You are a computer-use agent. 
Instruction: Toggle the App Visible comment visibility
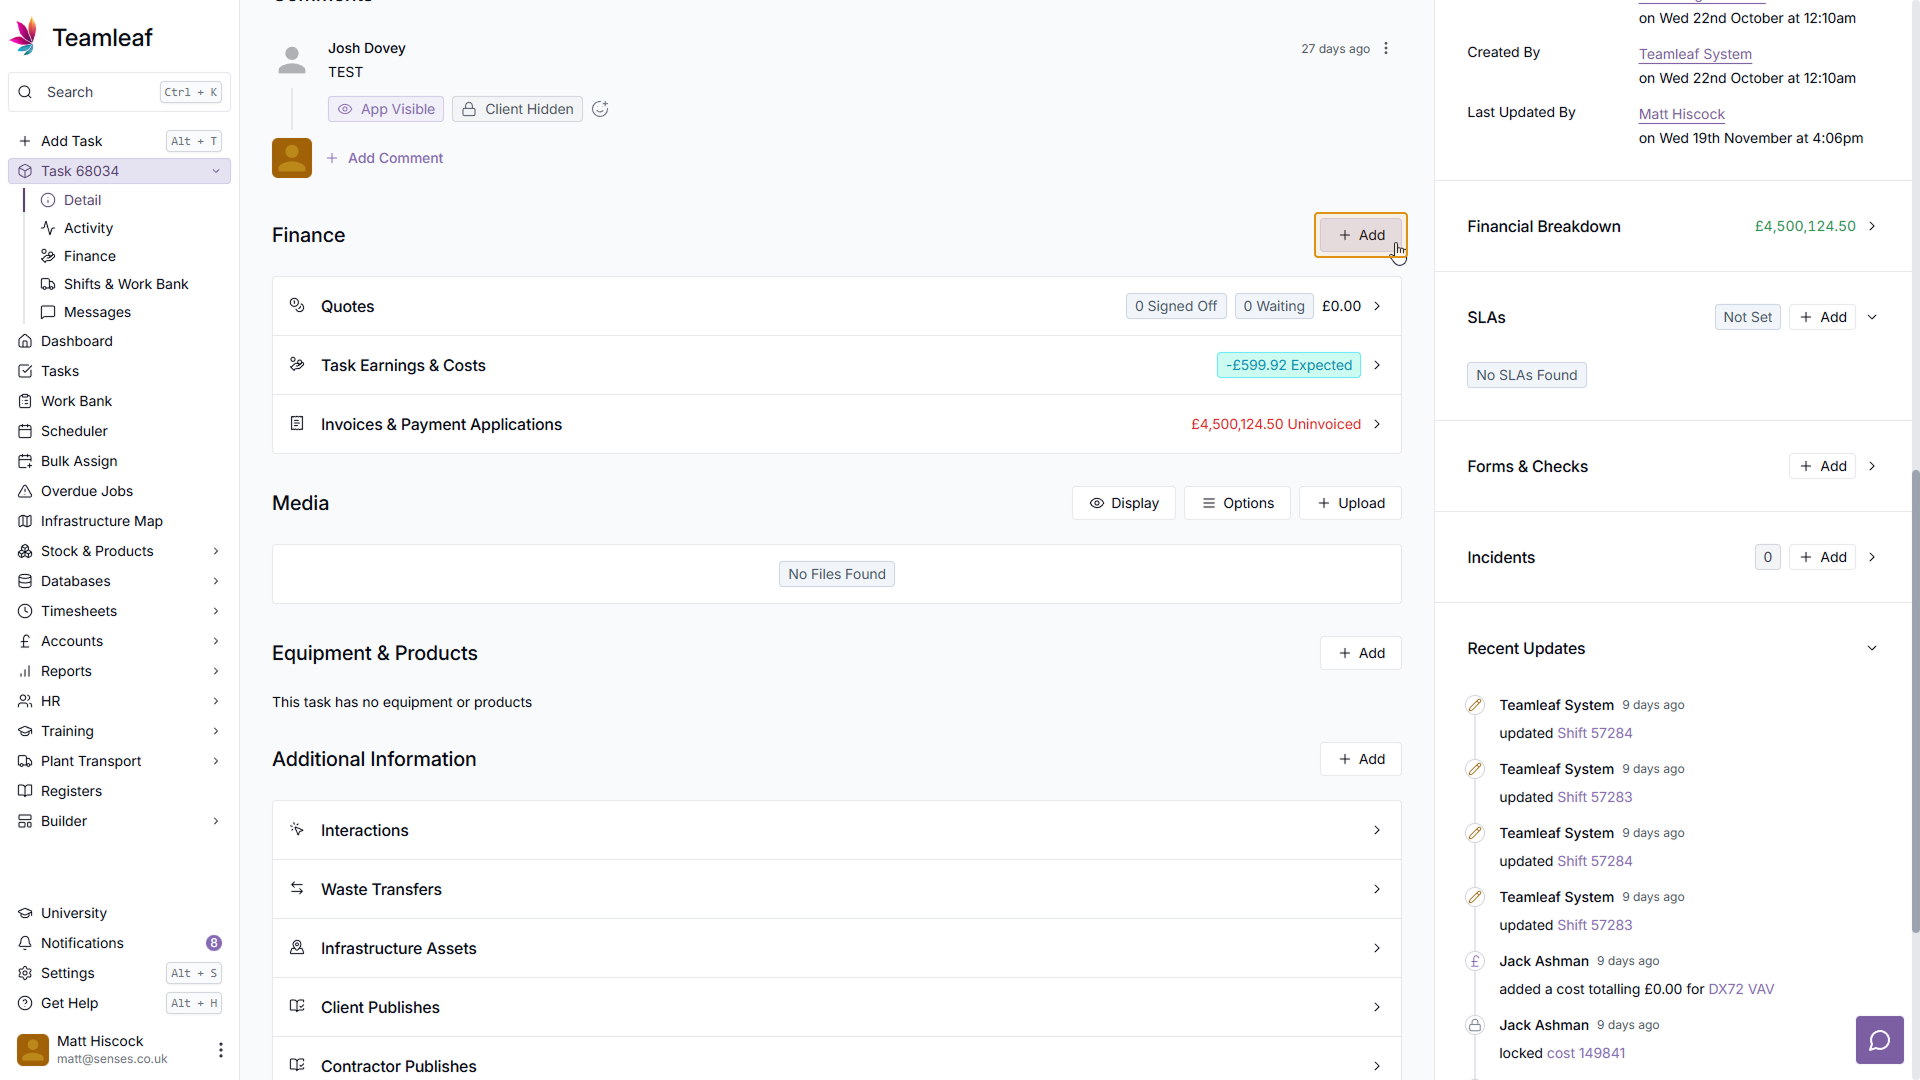(x=386, y=109)
